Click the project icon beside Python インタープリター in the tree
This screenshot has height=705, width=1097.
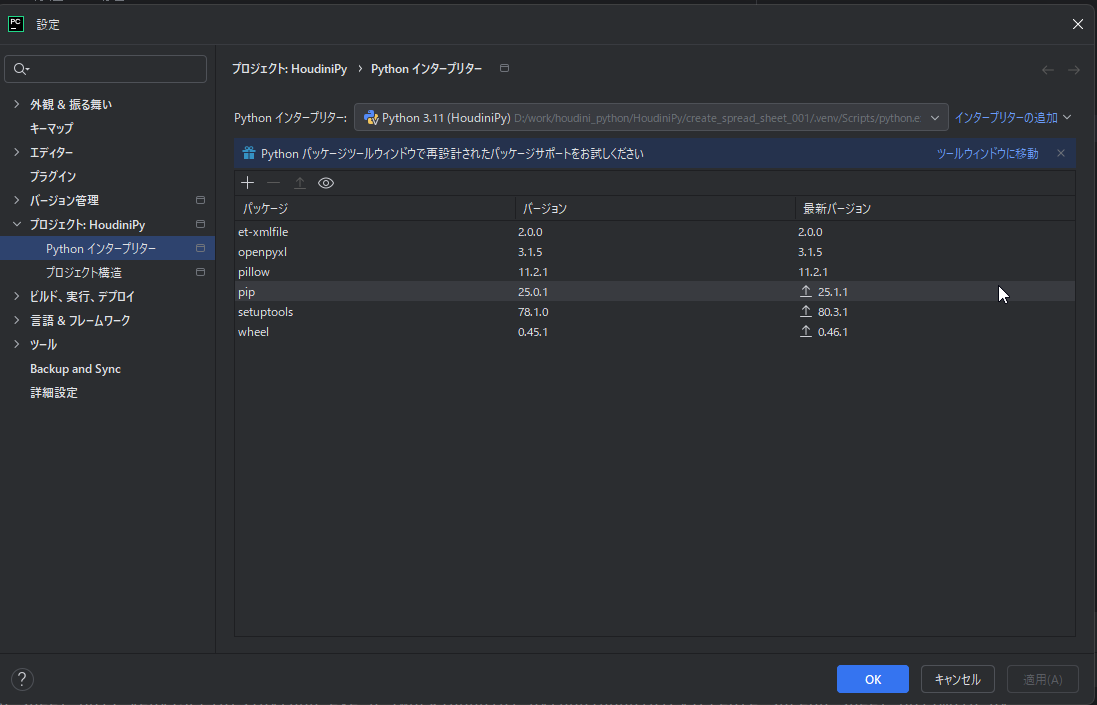coord(200,248)
